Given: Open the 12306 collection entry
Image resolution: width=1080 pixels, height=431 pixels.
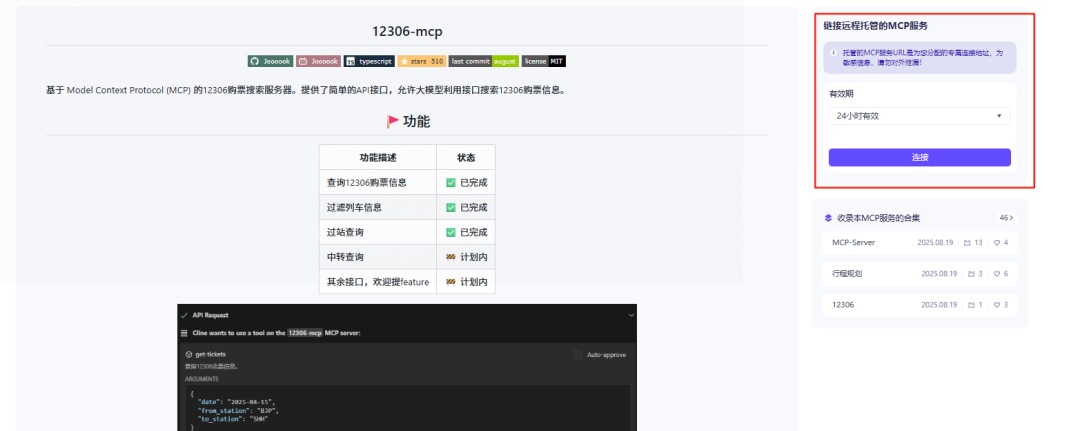Looking at the screenshot, I should 920,304.
